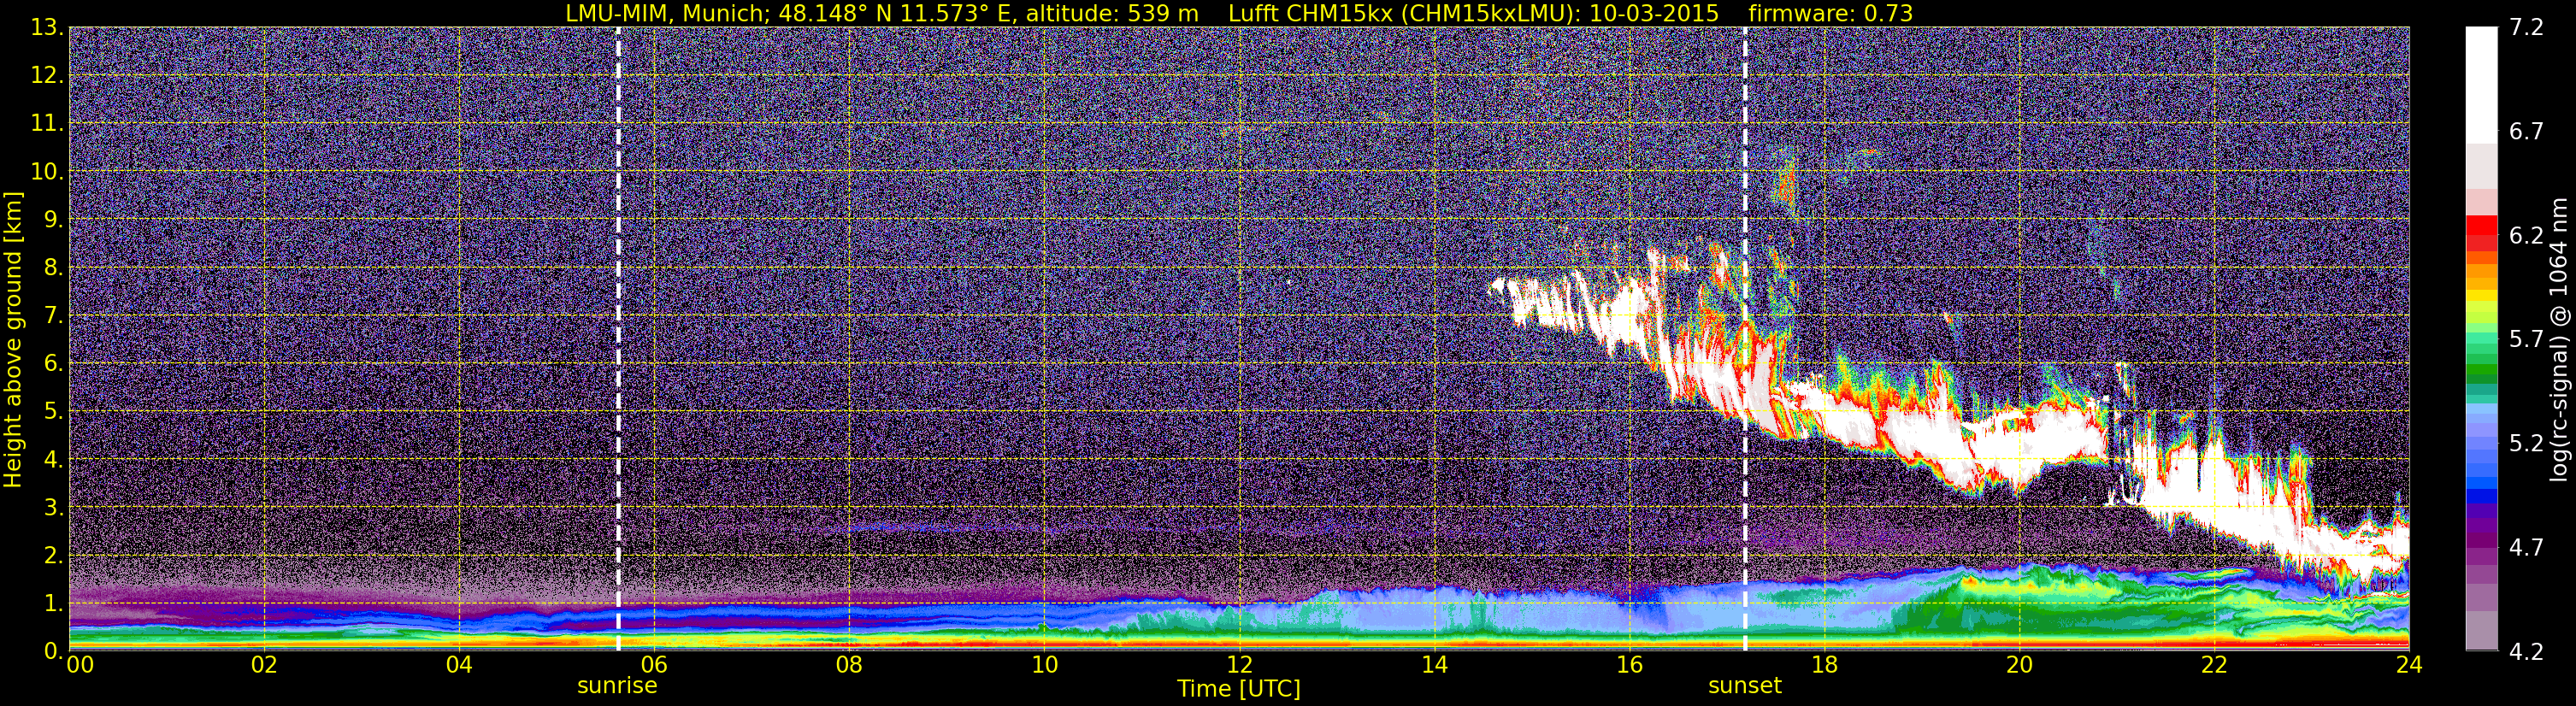
Task: Click the '10' time tick label
Action: [x=1044, y=665]
